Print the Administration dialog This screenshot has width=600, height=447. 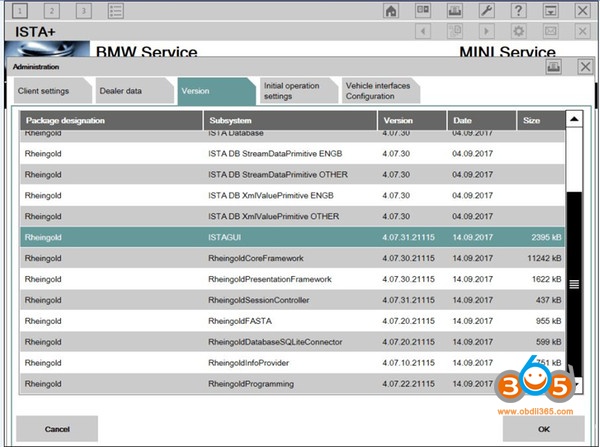[x=553, y=67]
